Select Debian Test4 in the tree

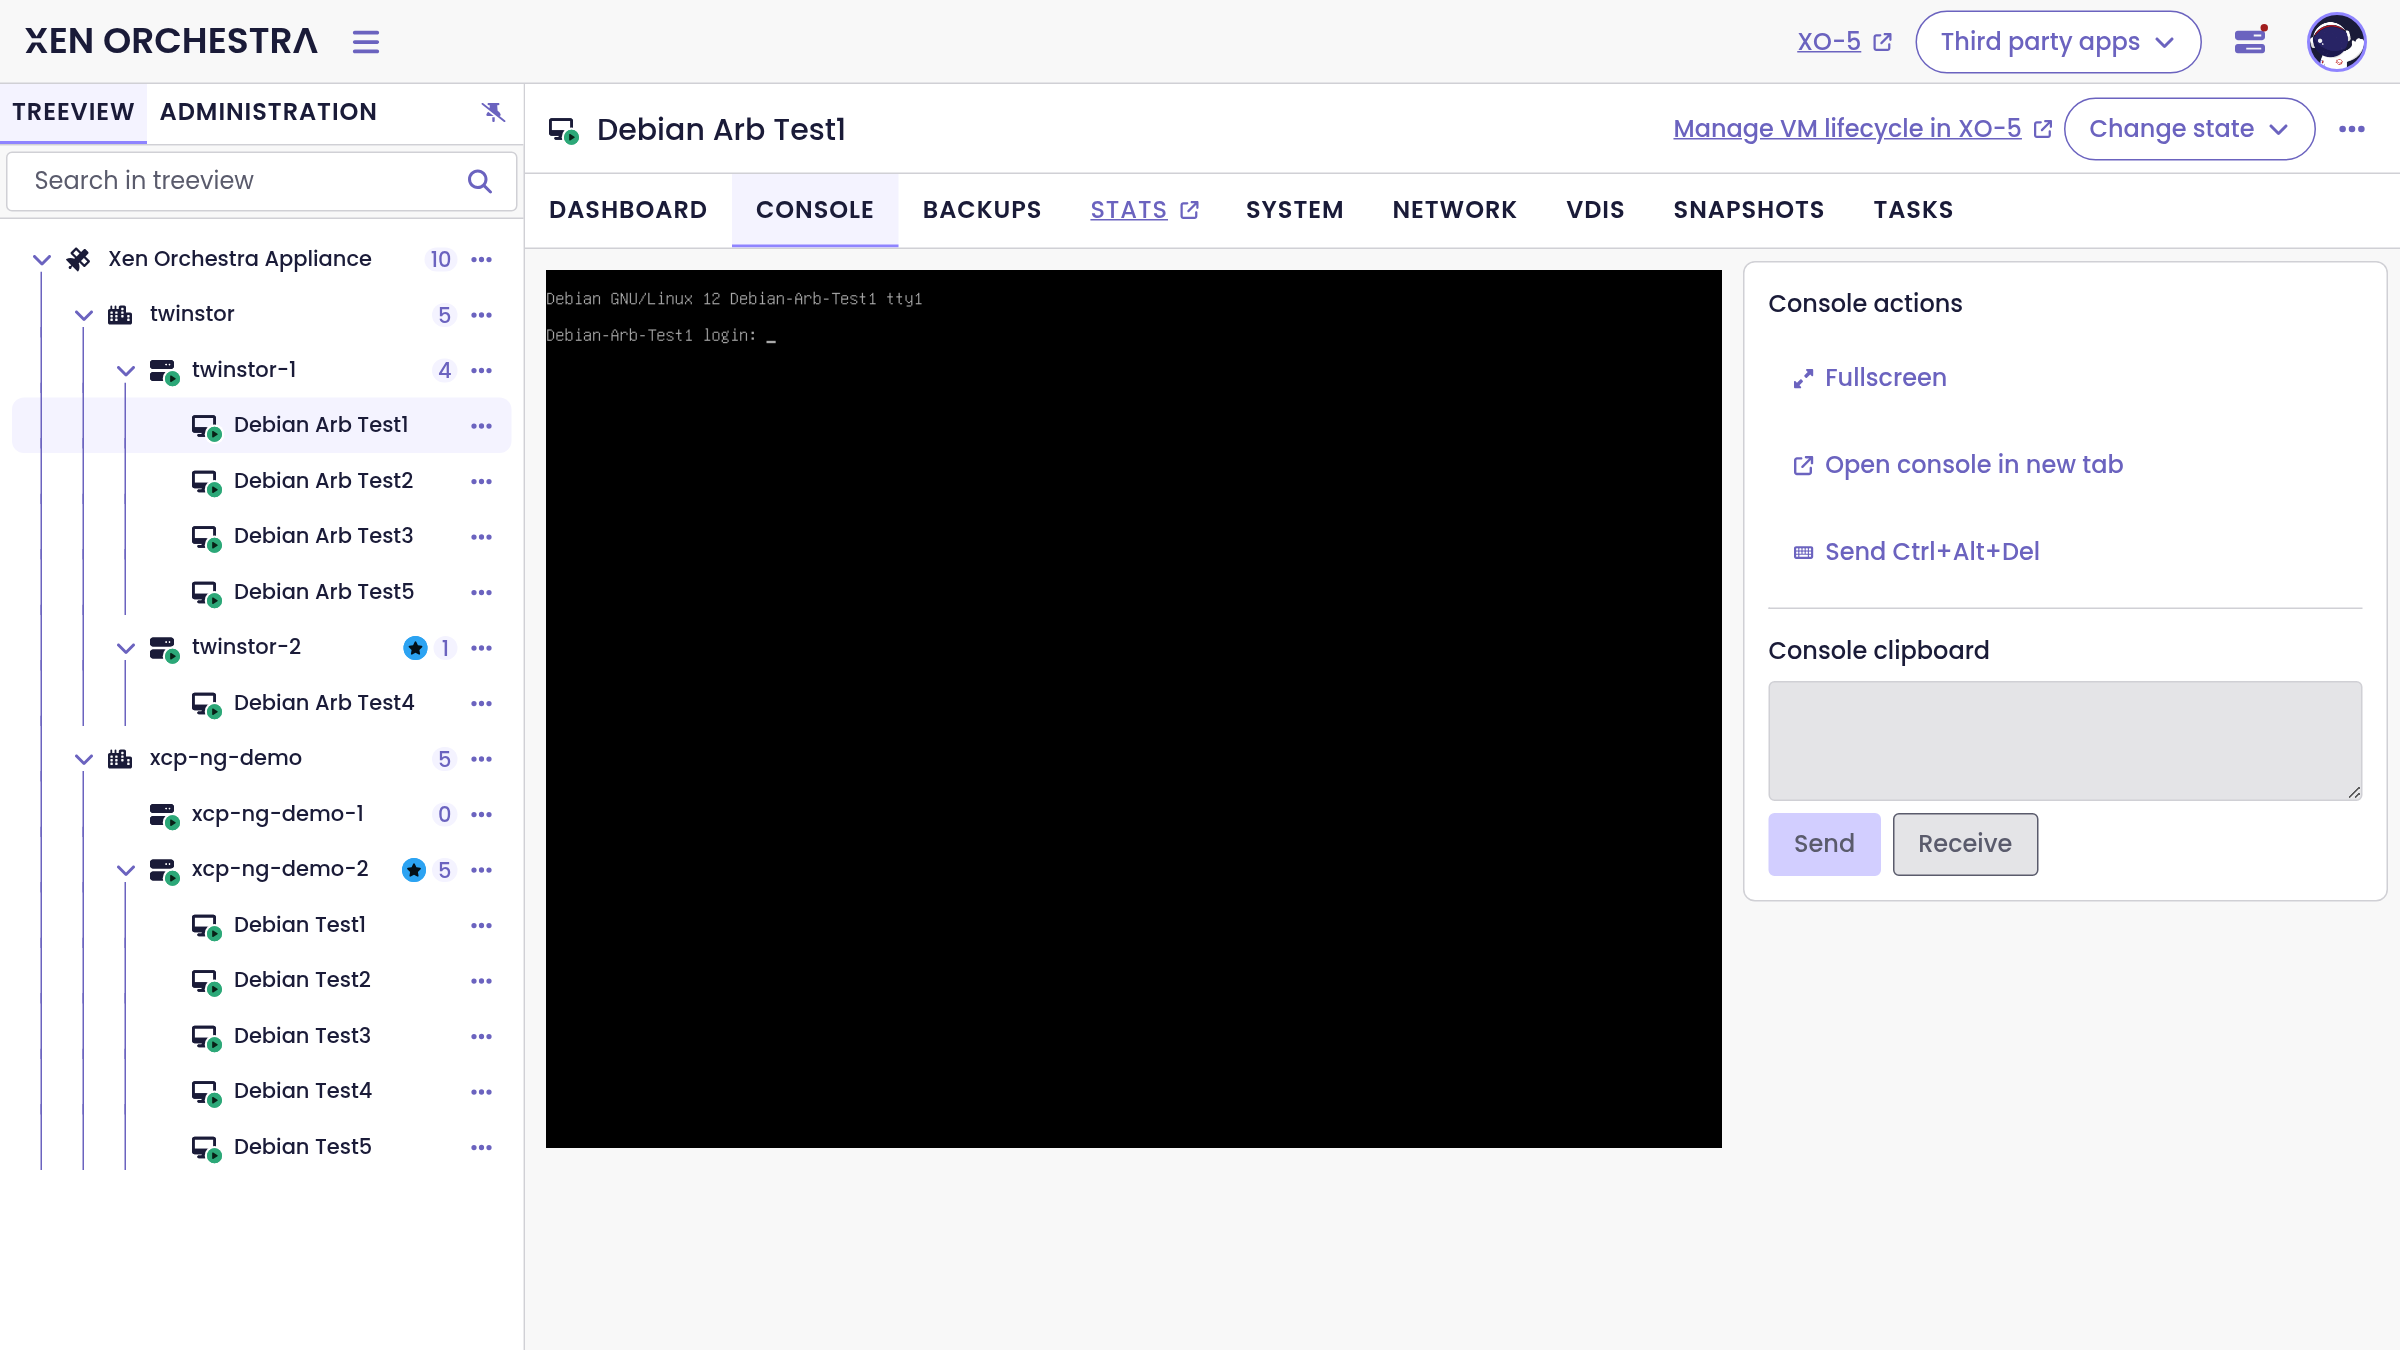[x=262, y=1092]
